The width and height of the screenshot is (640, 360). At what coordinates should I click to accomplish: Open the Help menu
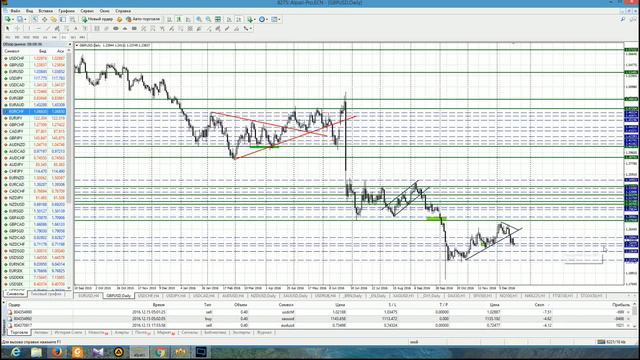point(123,11)
